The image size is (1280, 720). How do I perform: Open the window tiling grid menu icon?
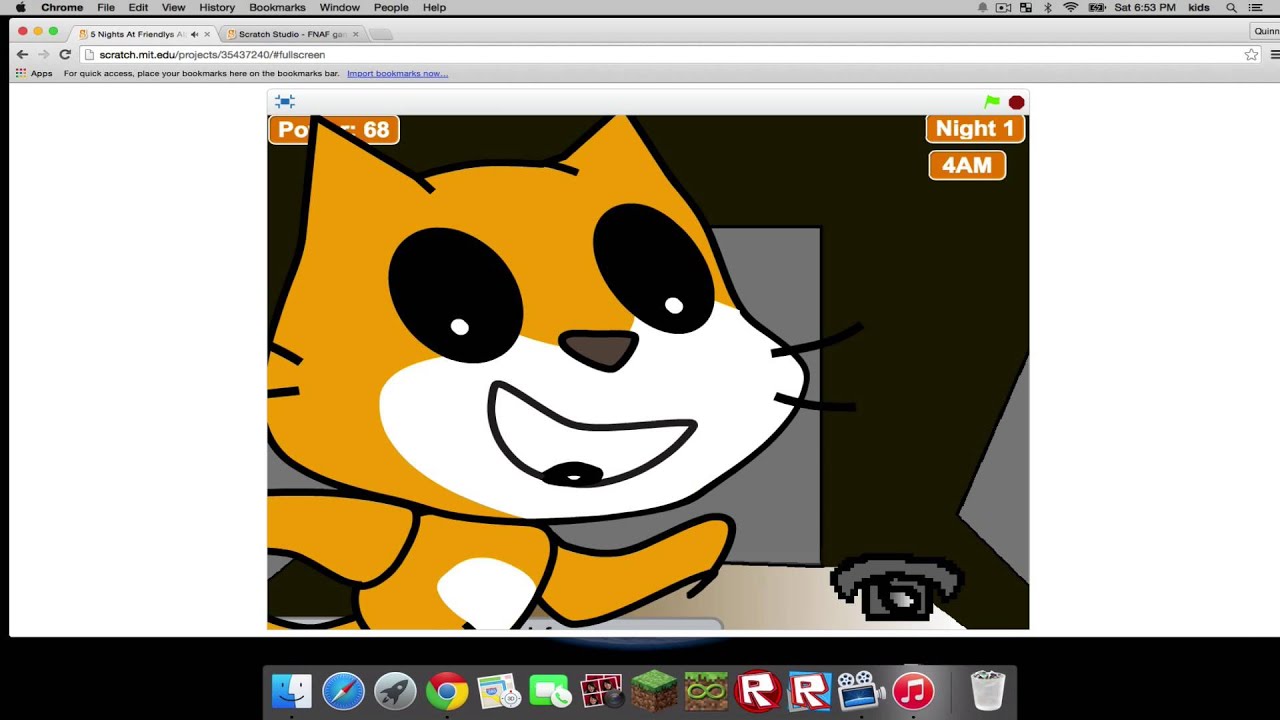pos(1025,7)
